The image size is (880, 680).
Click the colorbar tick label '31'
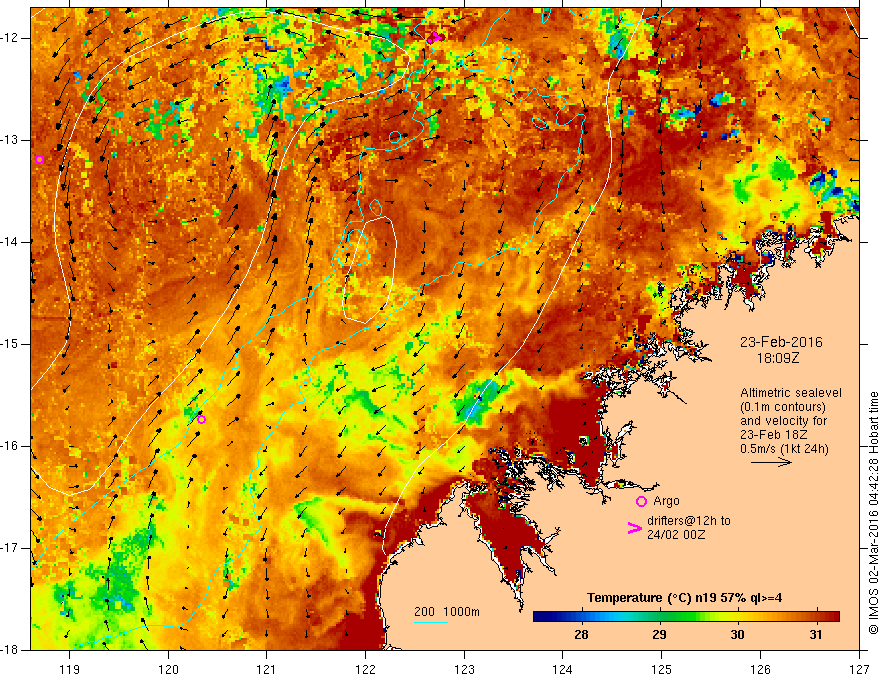816,635
